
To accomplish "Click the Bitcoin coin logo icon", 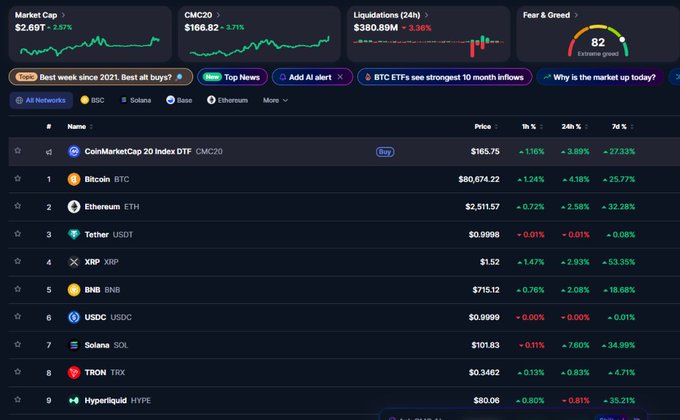I will tap(74, 179).
